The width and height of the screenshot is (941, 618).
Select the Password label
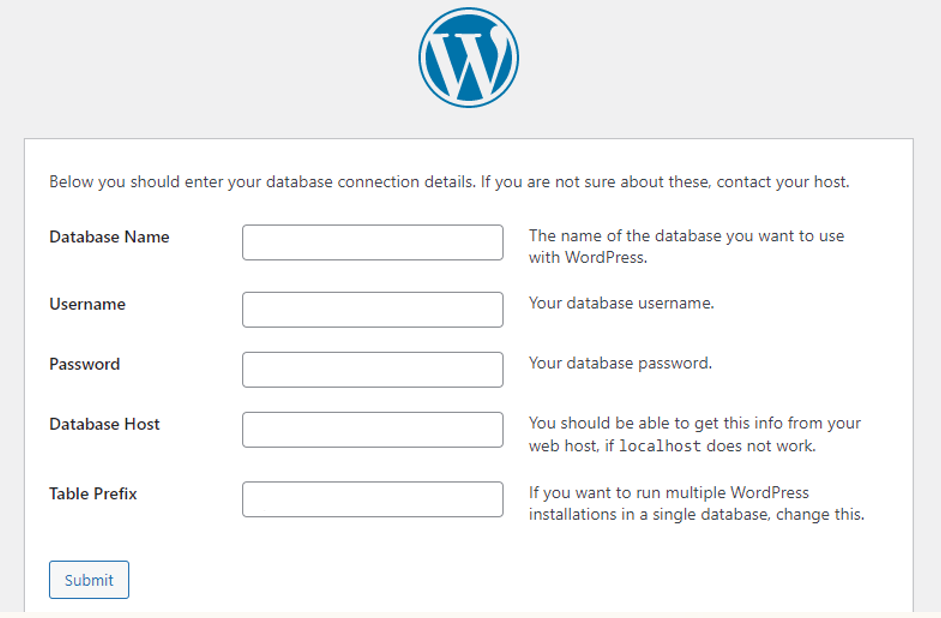[85, 364]
